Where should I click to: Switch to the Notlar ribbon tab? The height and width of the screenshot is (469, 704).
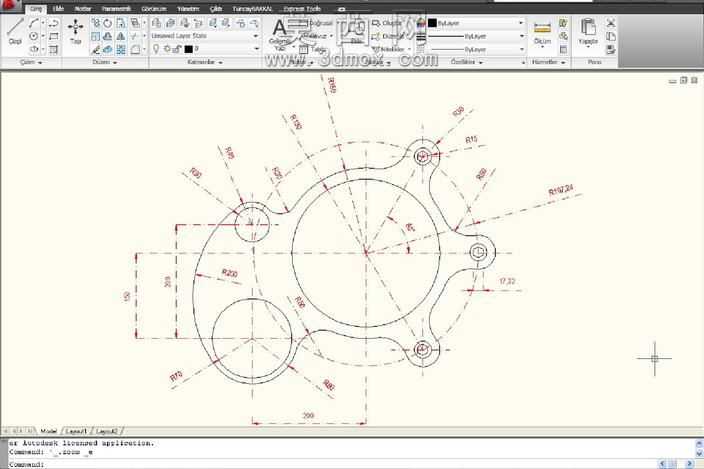[83, 9]
